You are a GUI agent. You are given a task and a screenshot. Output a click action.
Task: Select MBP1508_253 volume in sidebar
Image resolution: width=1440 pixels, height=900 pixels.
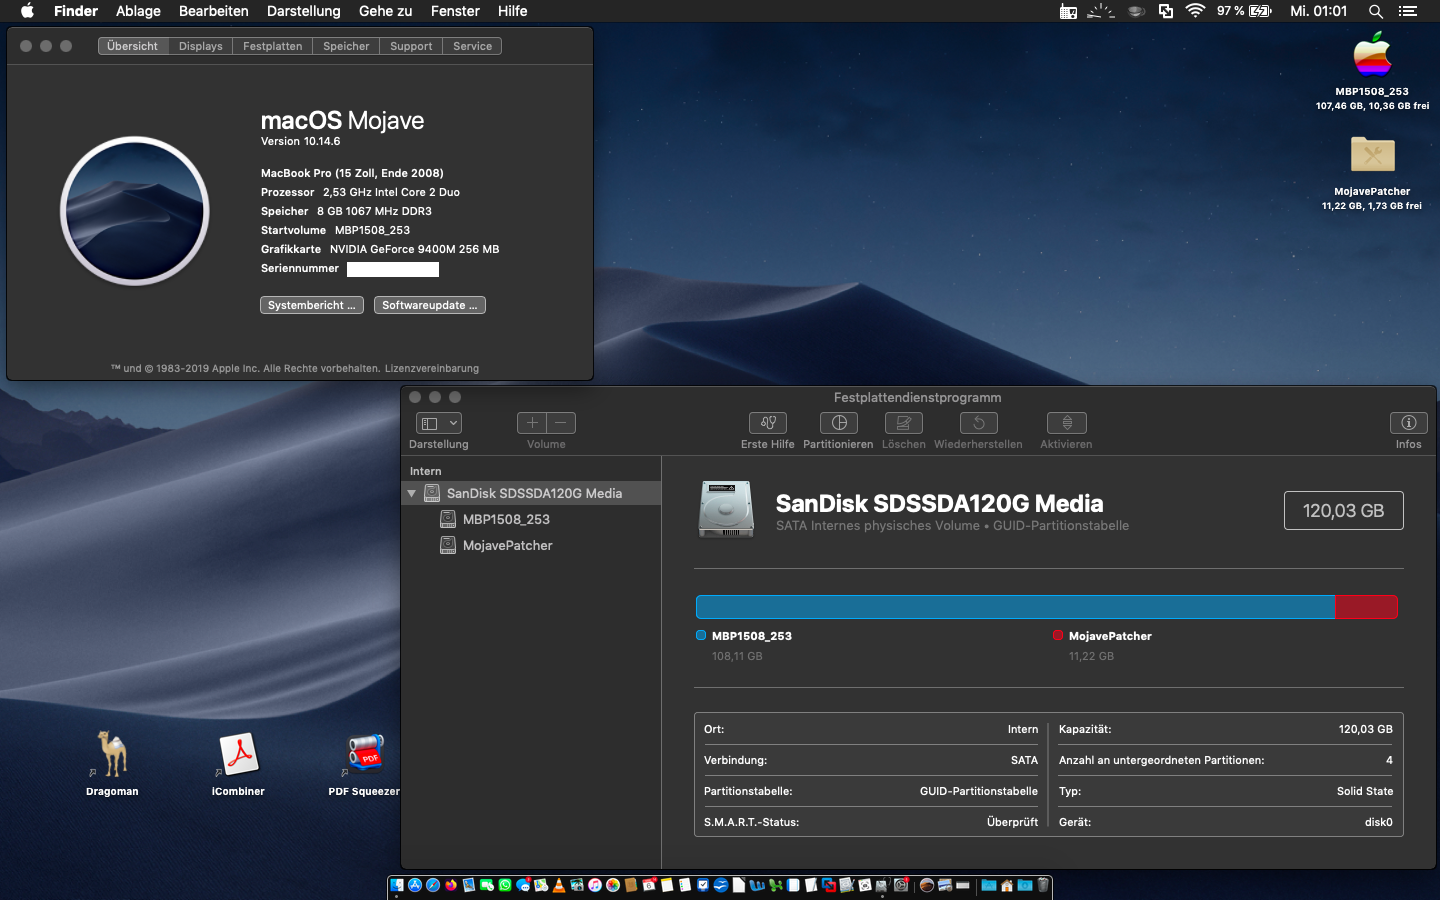point(506,519)
